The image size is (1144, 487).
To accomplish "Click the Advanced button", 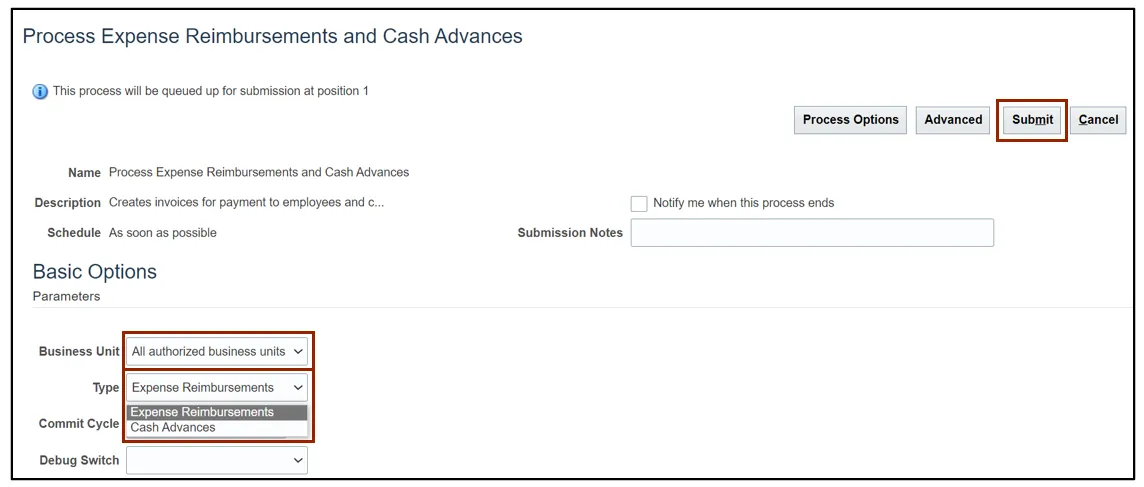I will 953,120.
